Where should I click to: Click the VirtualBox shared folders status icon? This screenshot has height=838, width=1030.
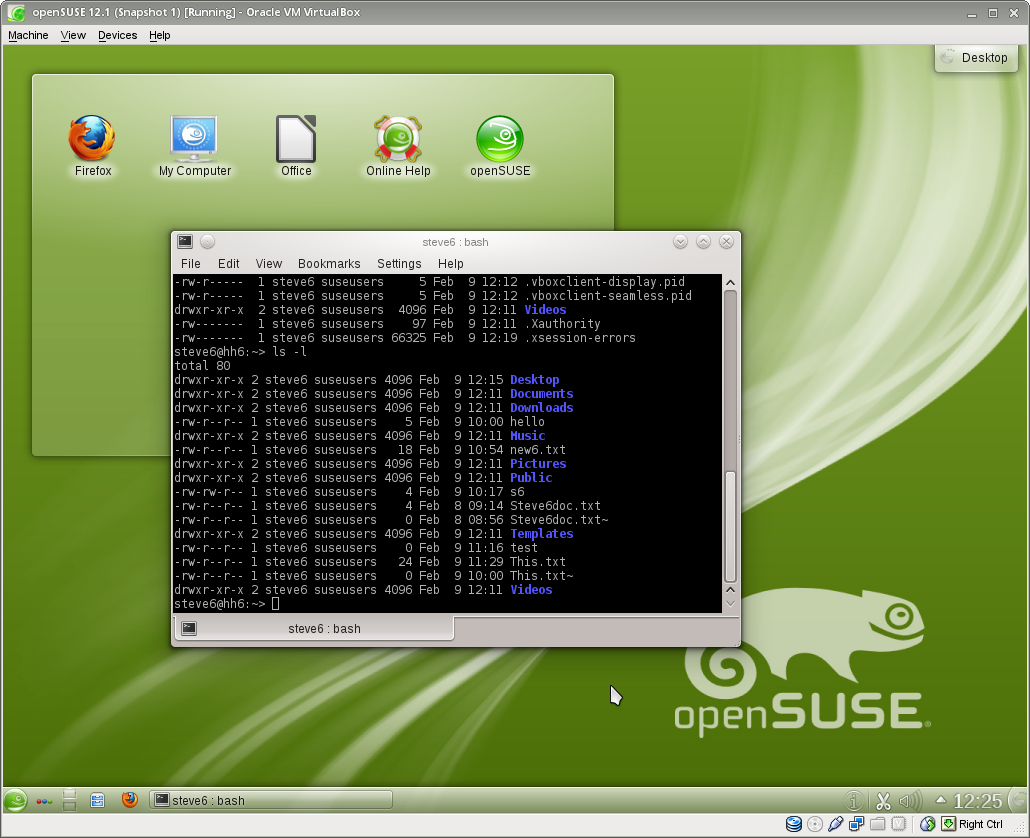click(x=878, y=824)
